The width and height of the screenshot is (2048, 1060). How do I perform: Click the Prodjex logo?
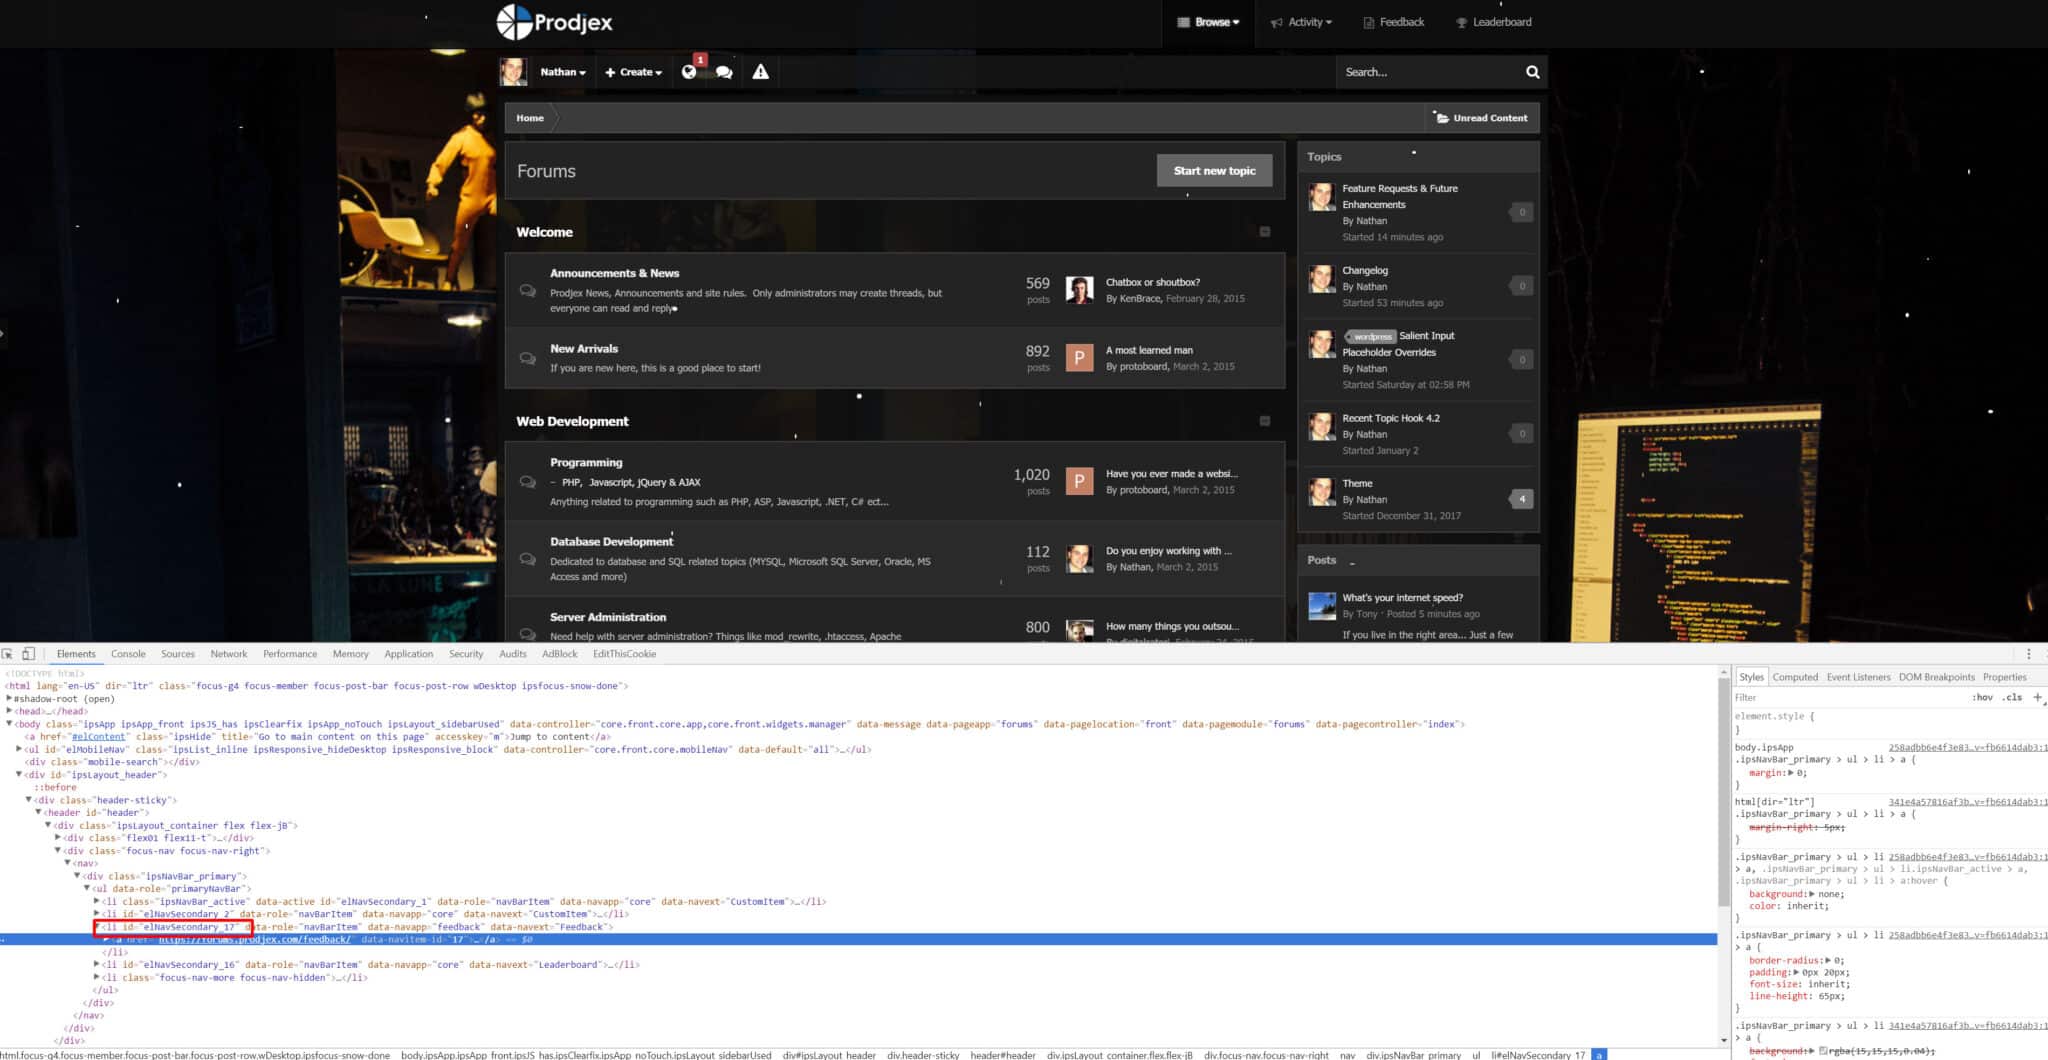point(555,22)
